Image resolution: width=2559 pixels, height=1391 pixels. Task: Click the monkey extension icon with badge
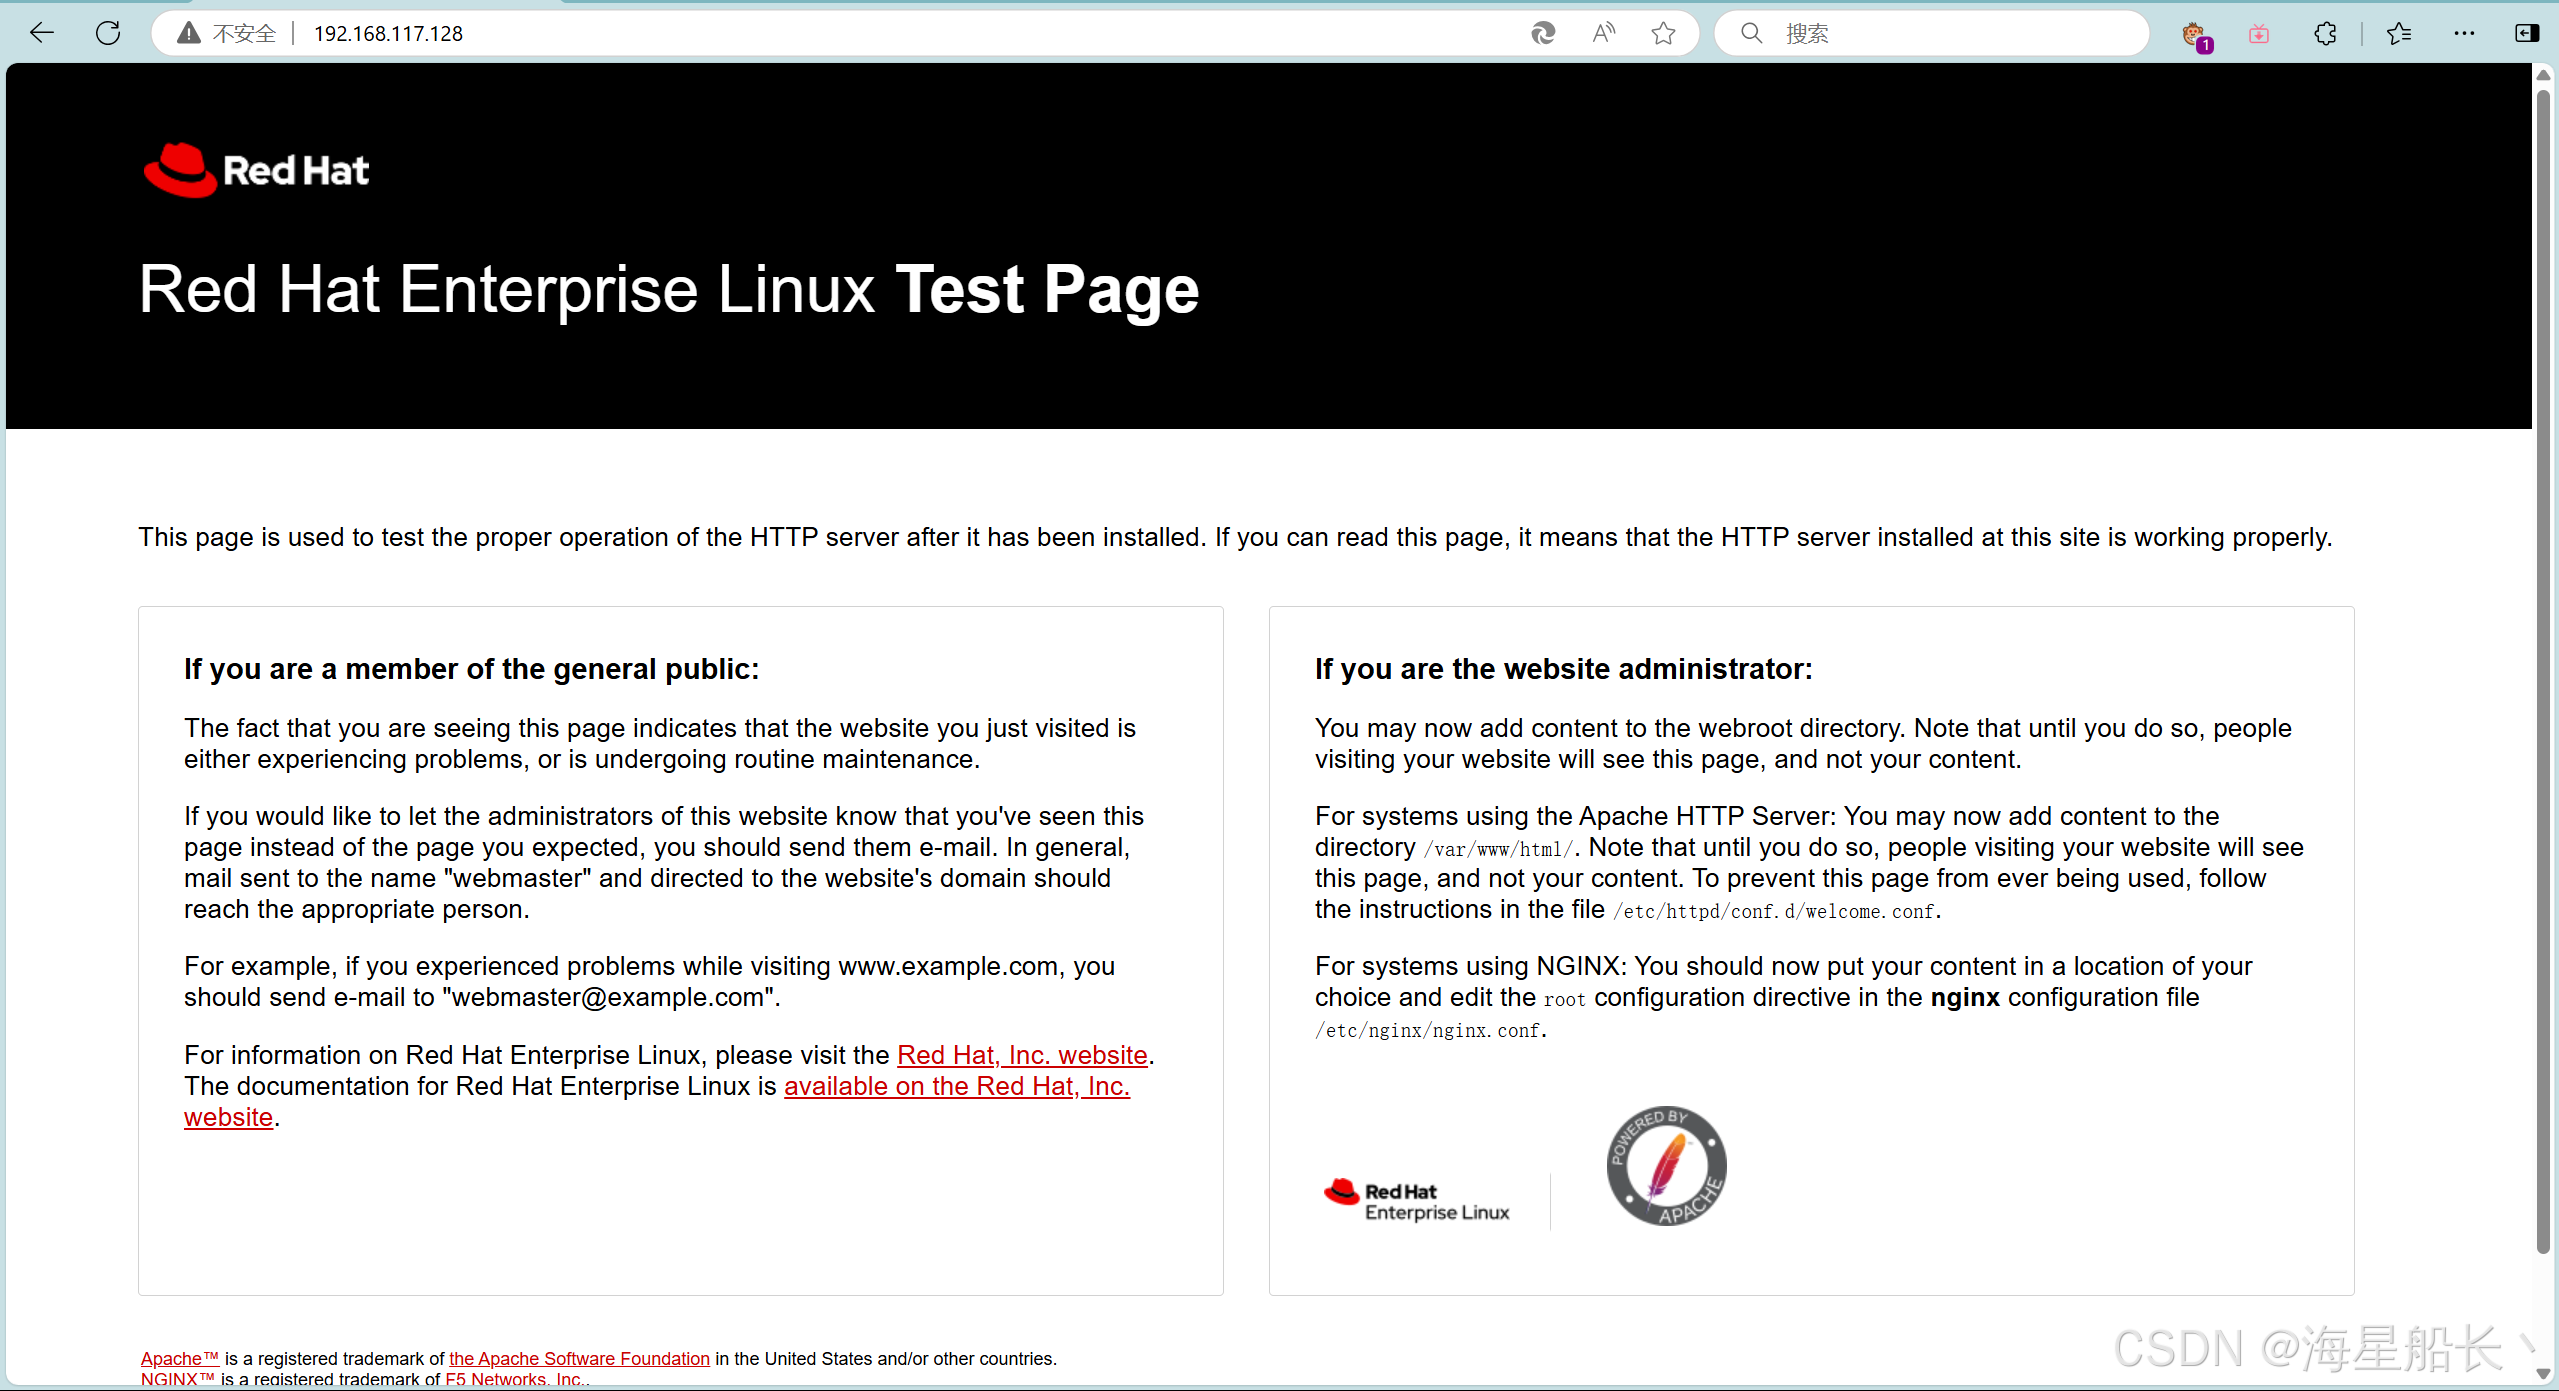click(2195, 35)
